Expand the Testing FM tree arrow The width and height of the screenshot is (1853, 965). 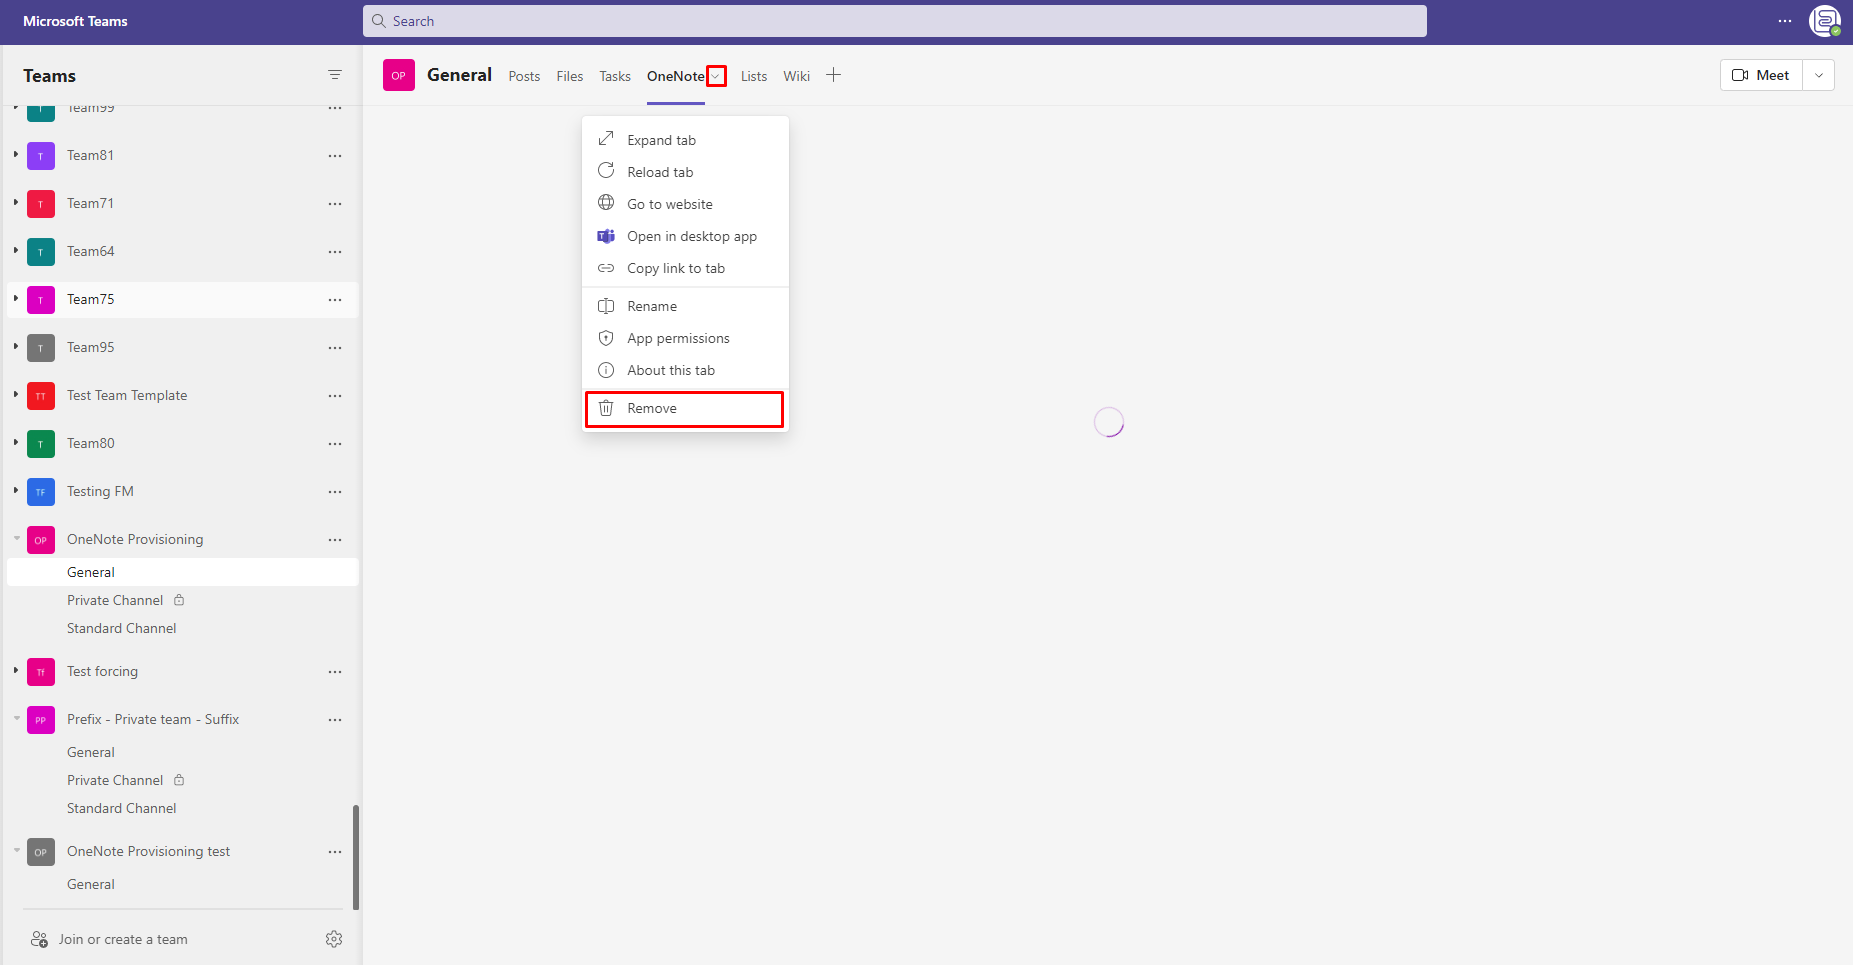pyautogui.click(x=16, y=490)
